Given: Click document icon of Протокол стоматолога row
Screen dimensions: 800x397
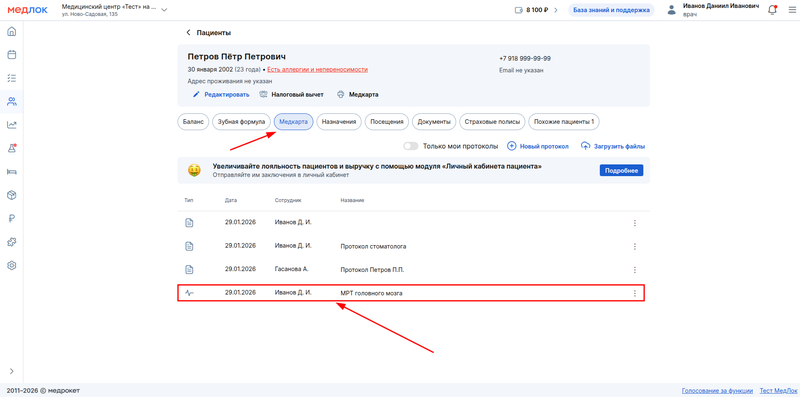Looking at the screenshot, I should pyautogui.click(x=189, y=246).
